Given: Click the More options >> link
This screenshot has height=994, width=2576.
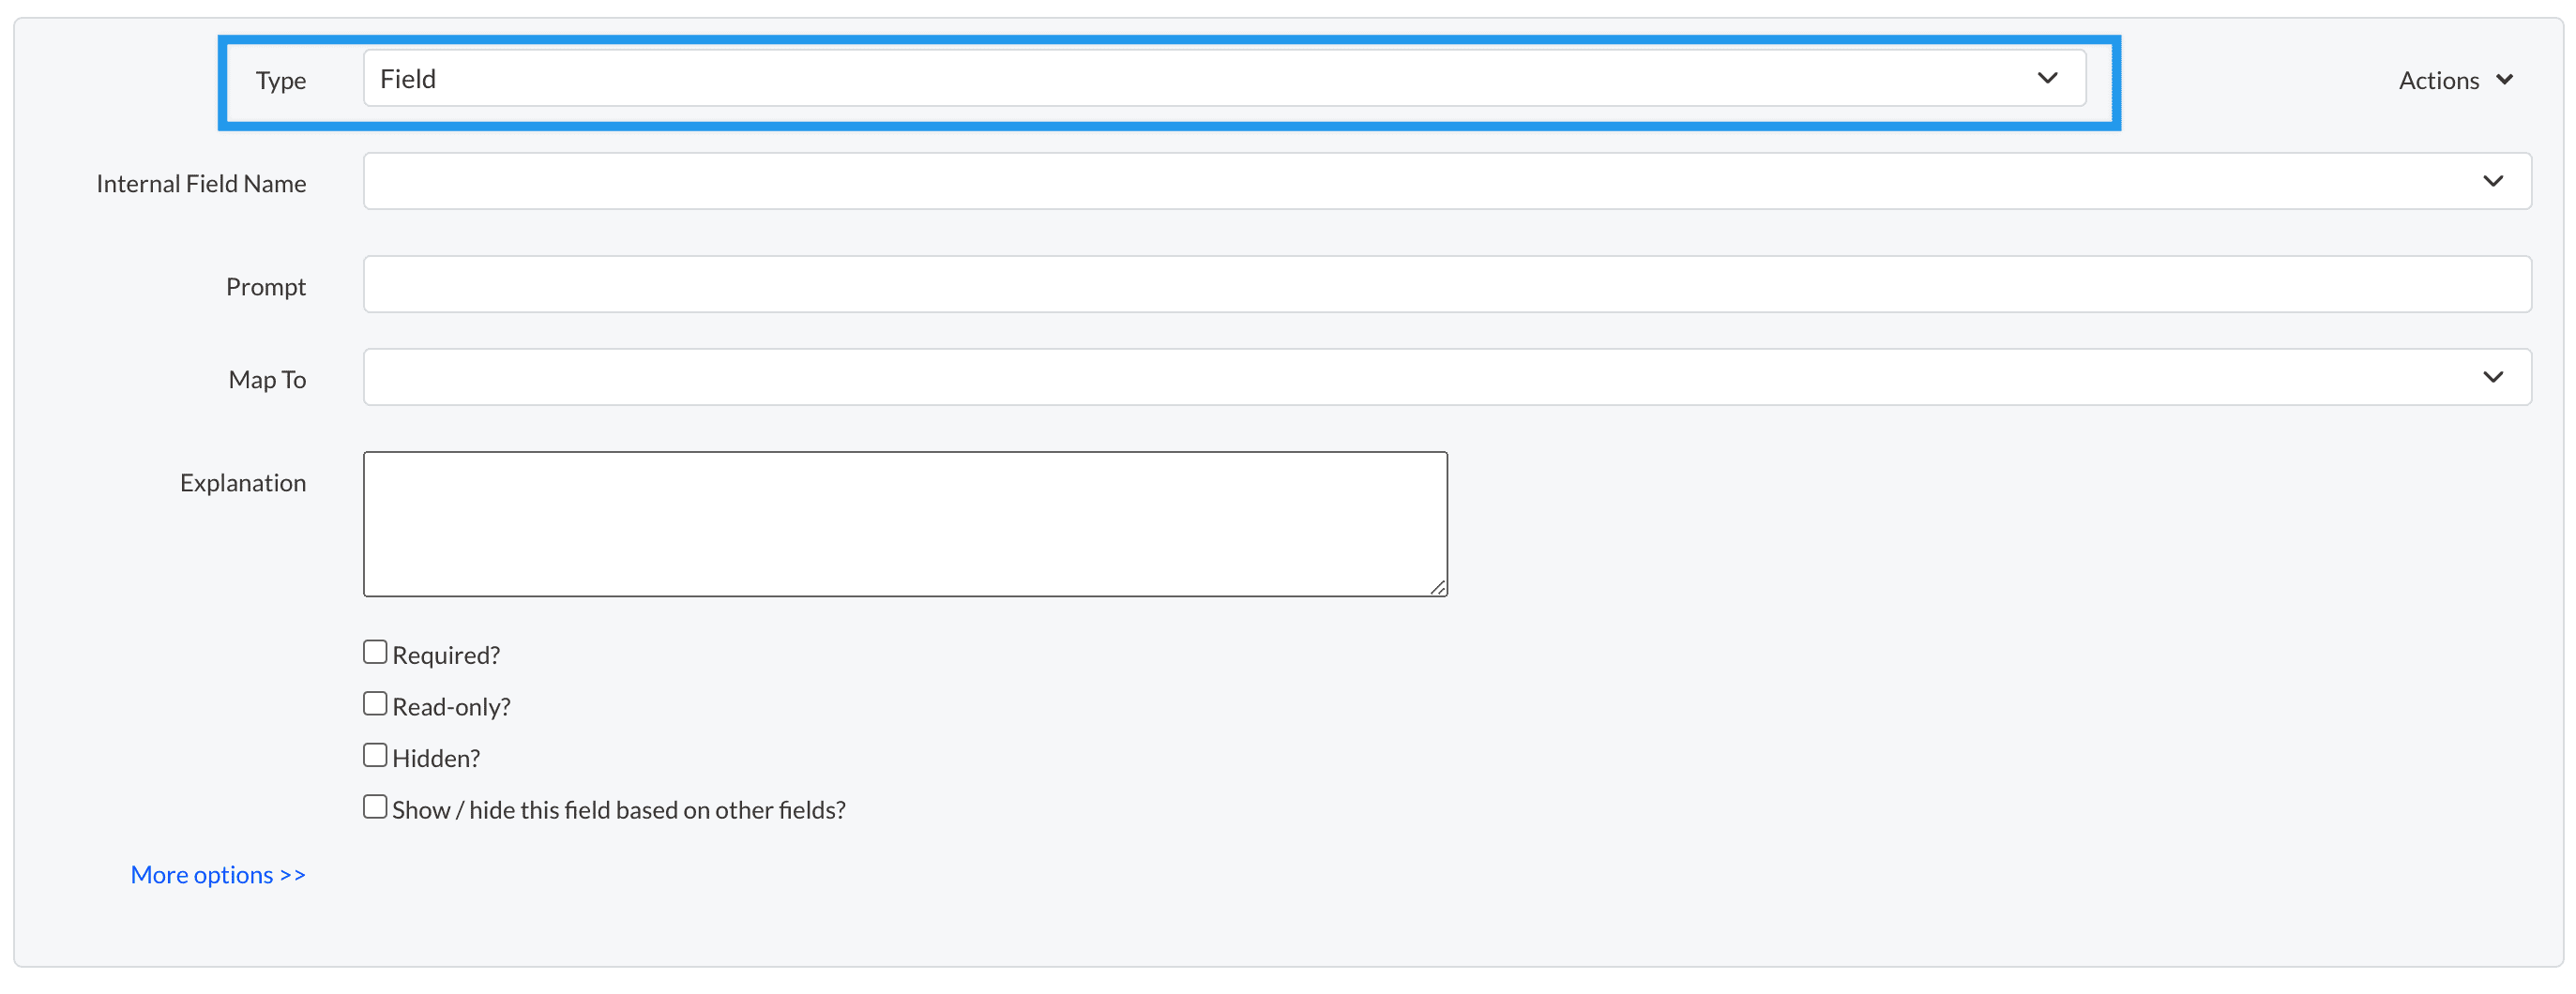Looking at the screenshot, I should tap(218, 875).
